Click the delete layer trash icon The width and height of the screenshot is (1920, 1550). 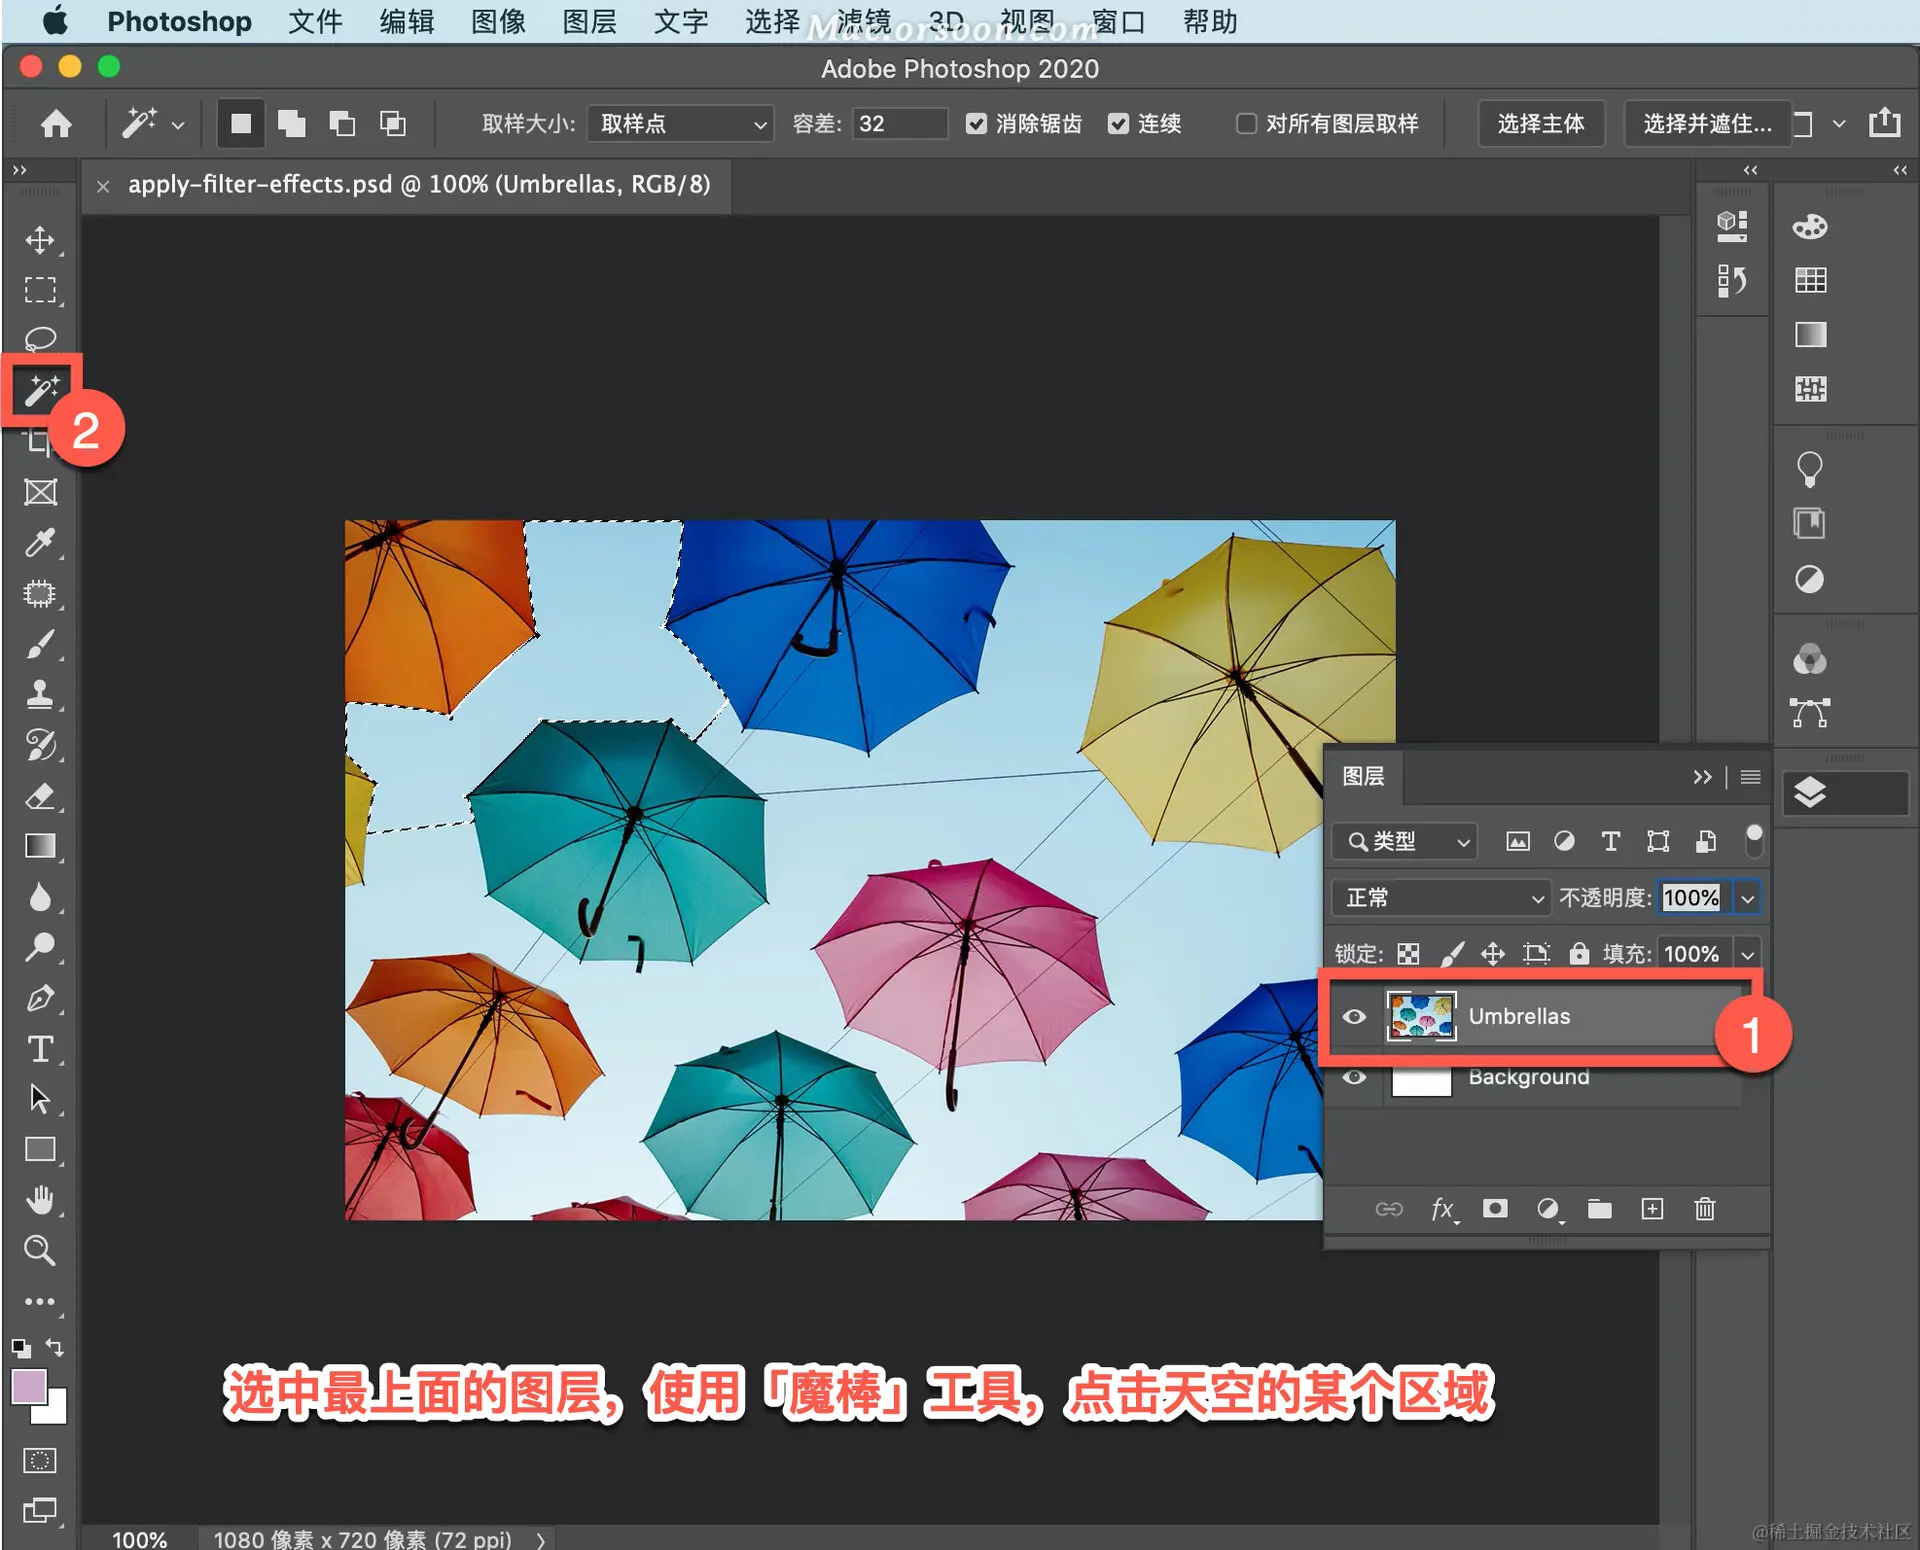coord(1705,1209)
